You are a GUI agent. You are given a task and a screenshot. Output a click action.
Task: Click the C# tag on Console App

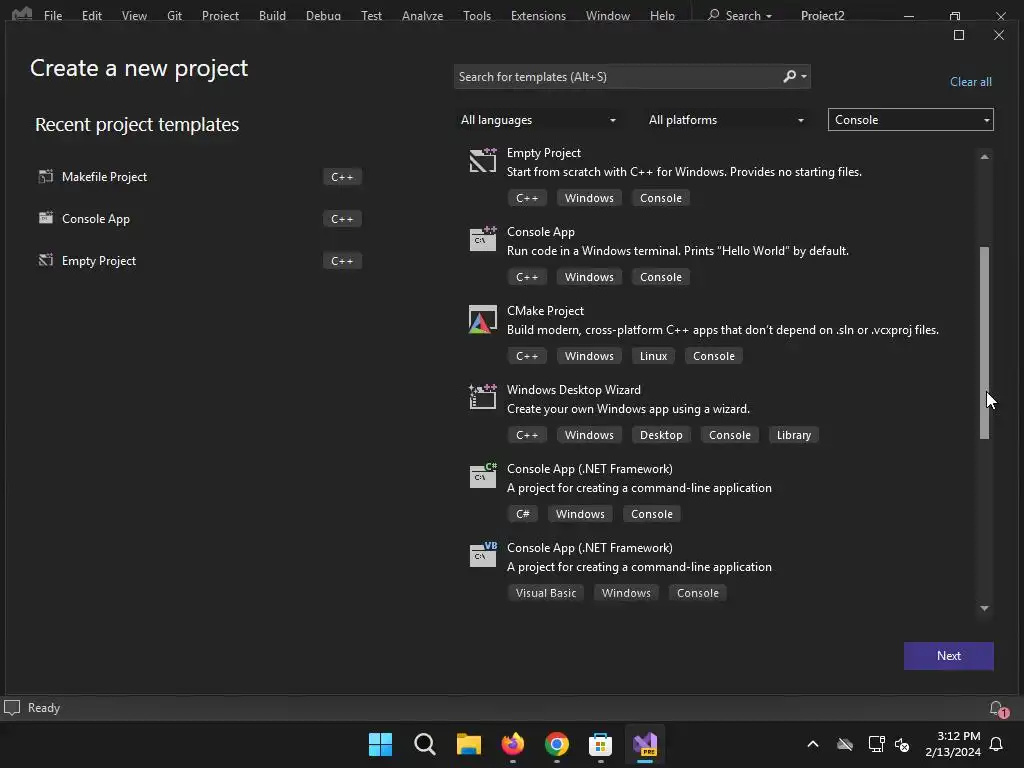522,514
